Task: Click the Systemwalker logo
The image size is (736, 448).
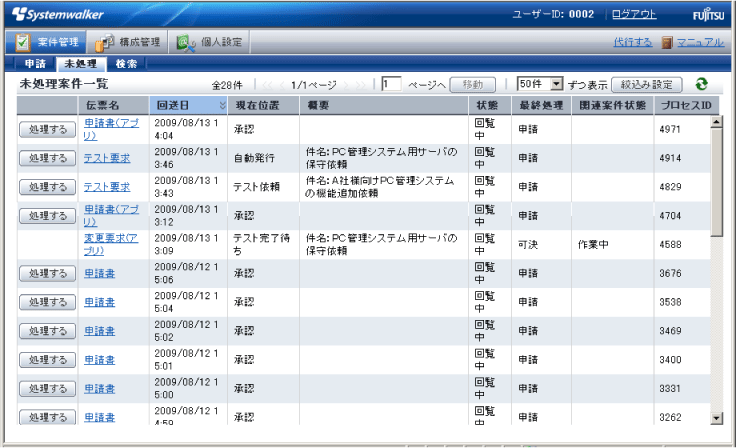Action: (58, 14)
